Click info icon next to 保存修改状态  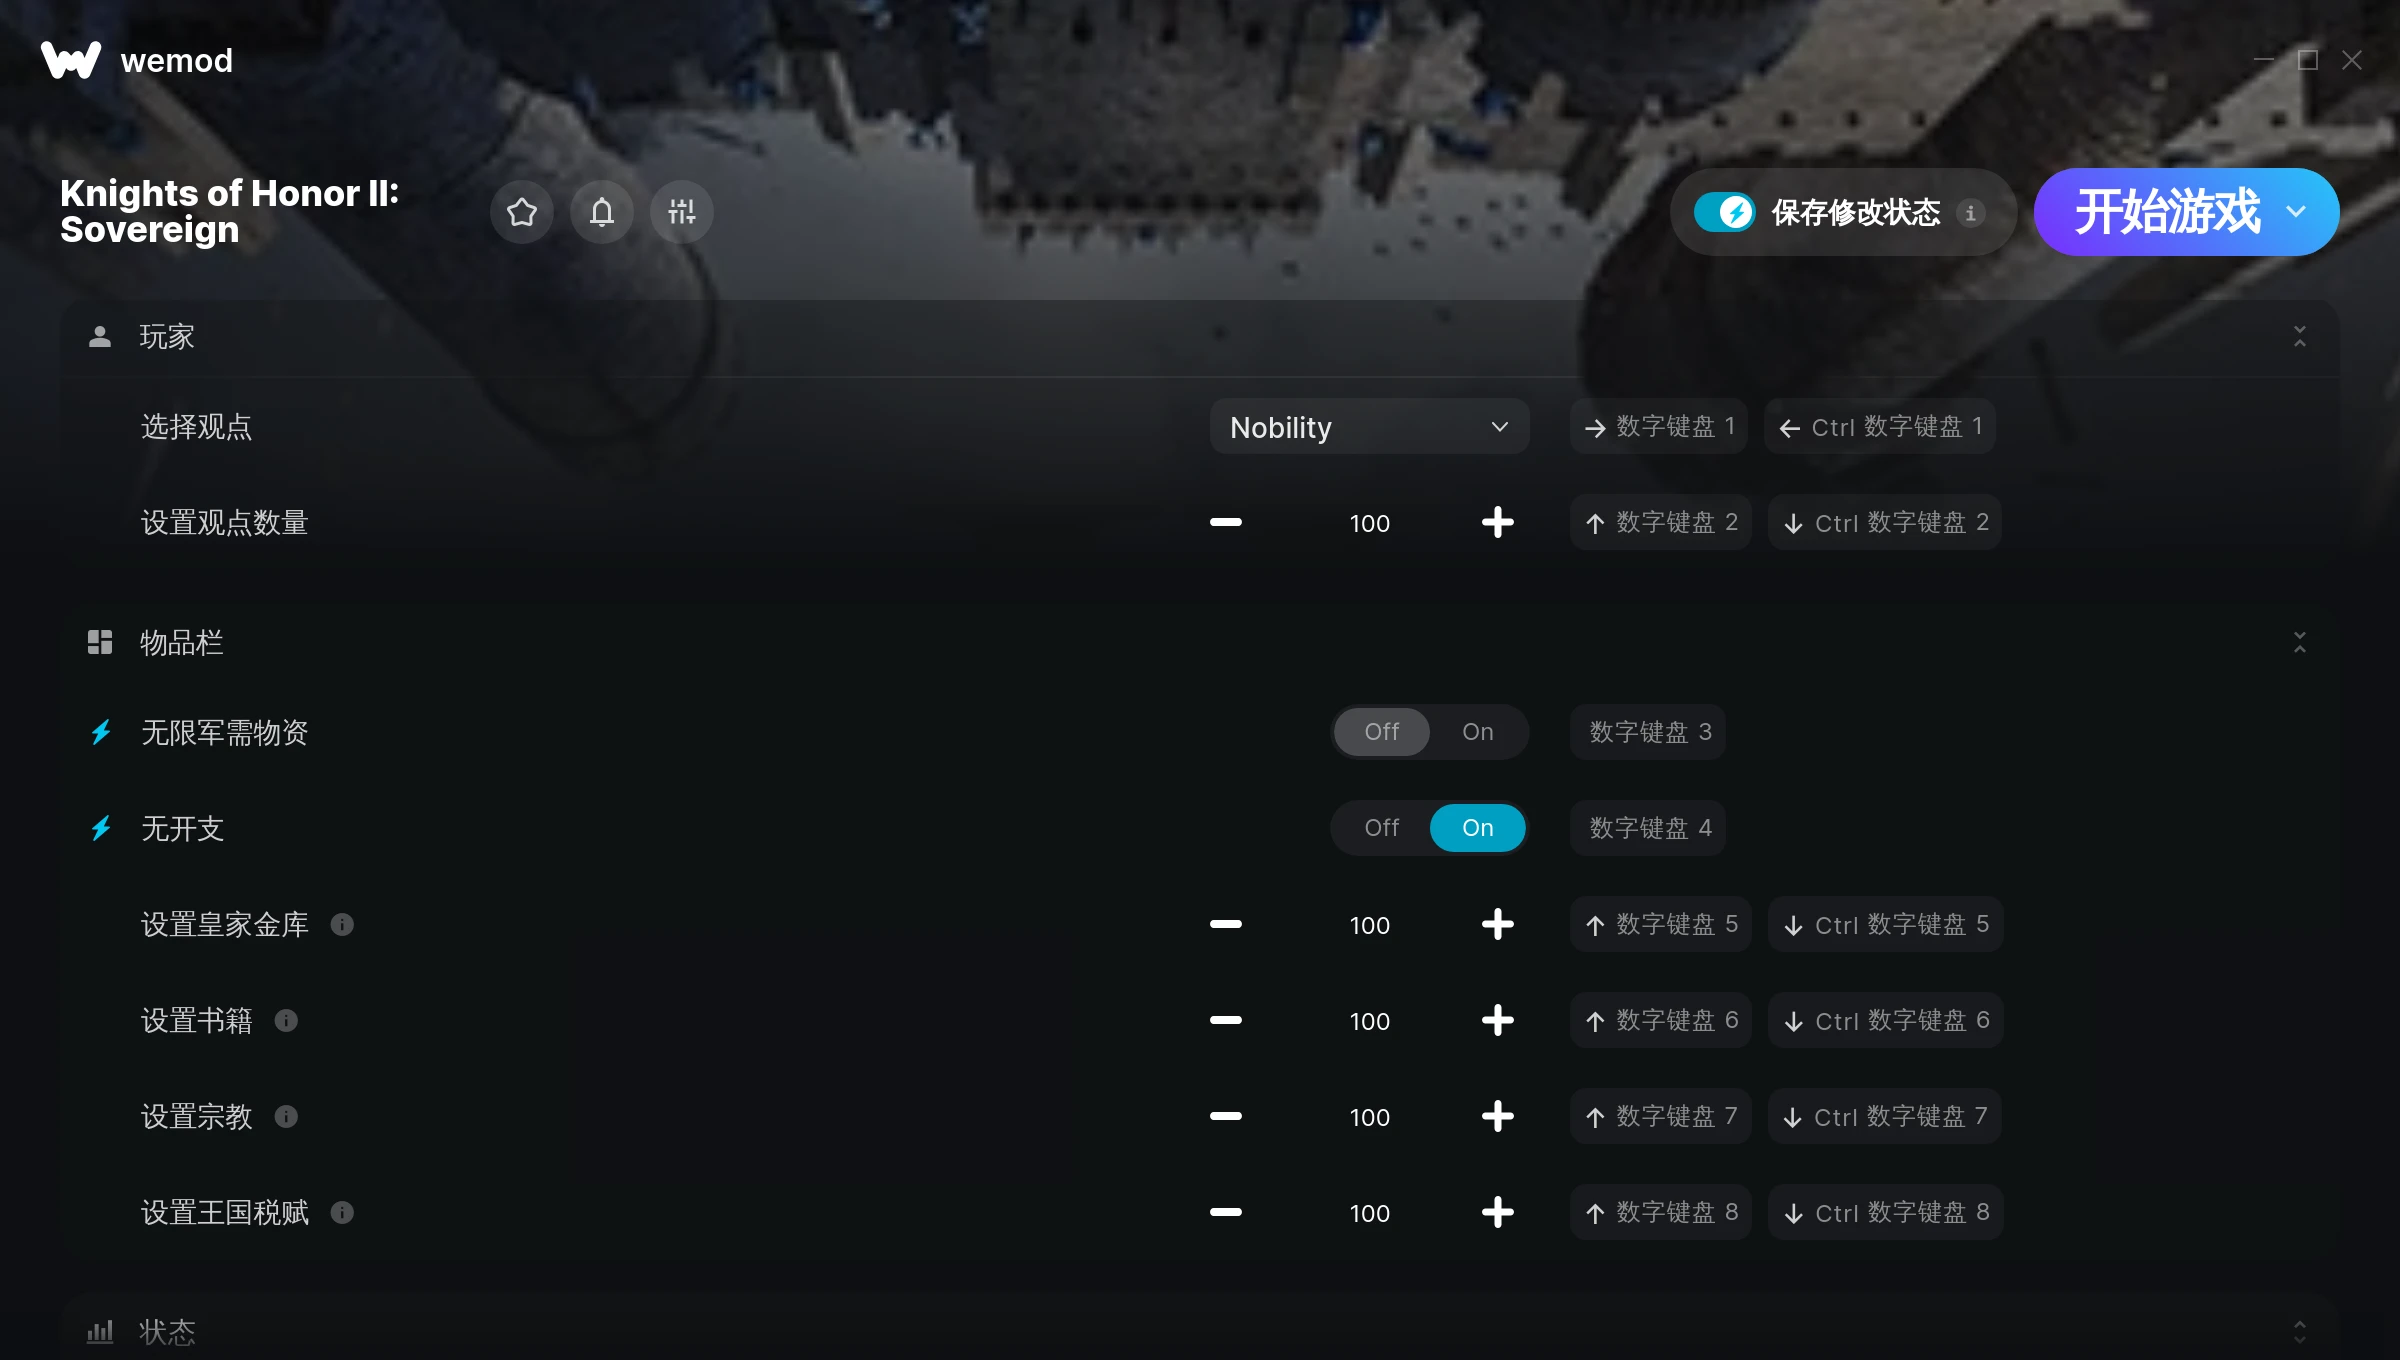(1970, 213)
